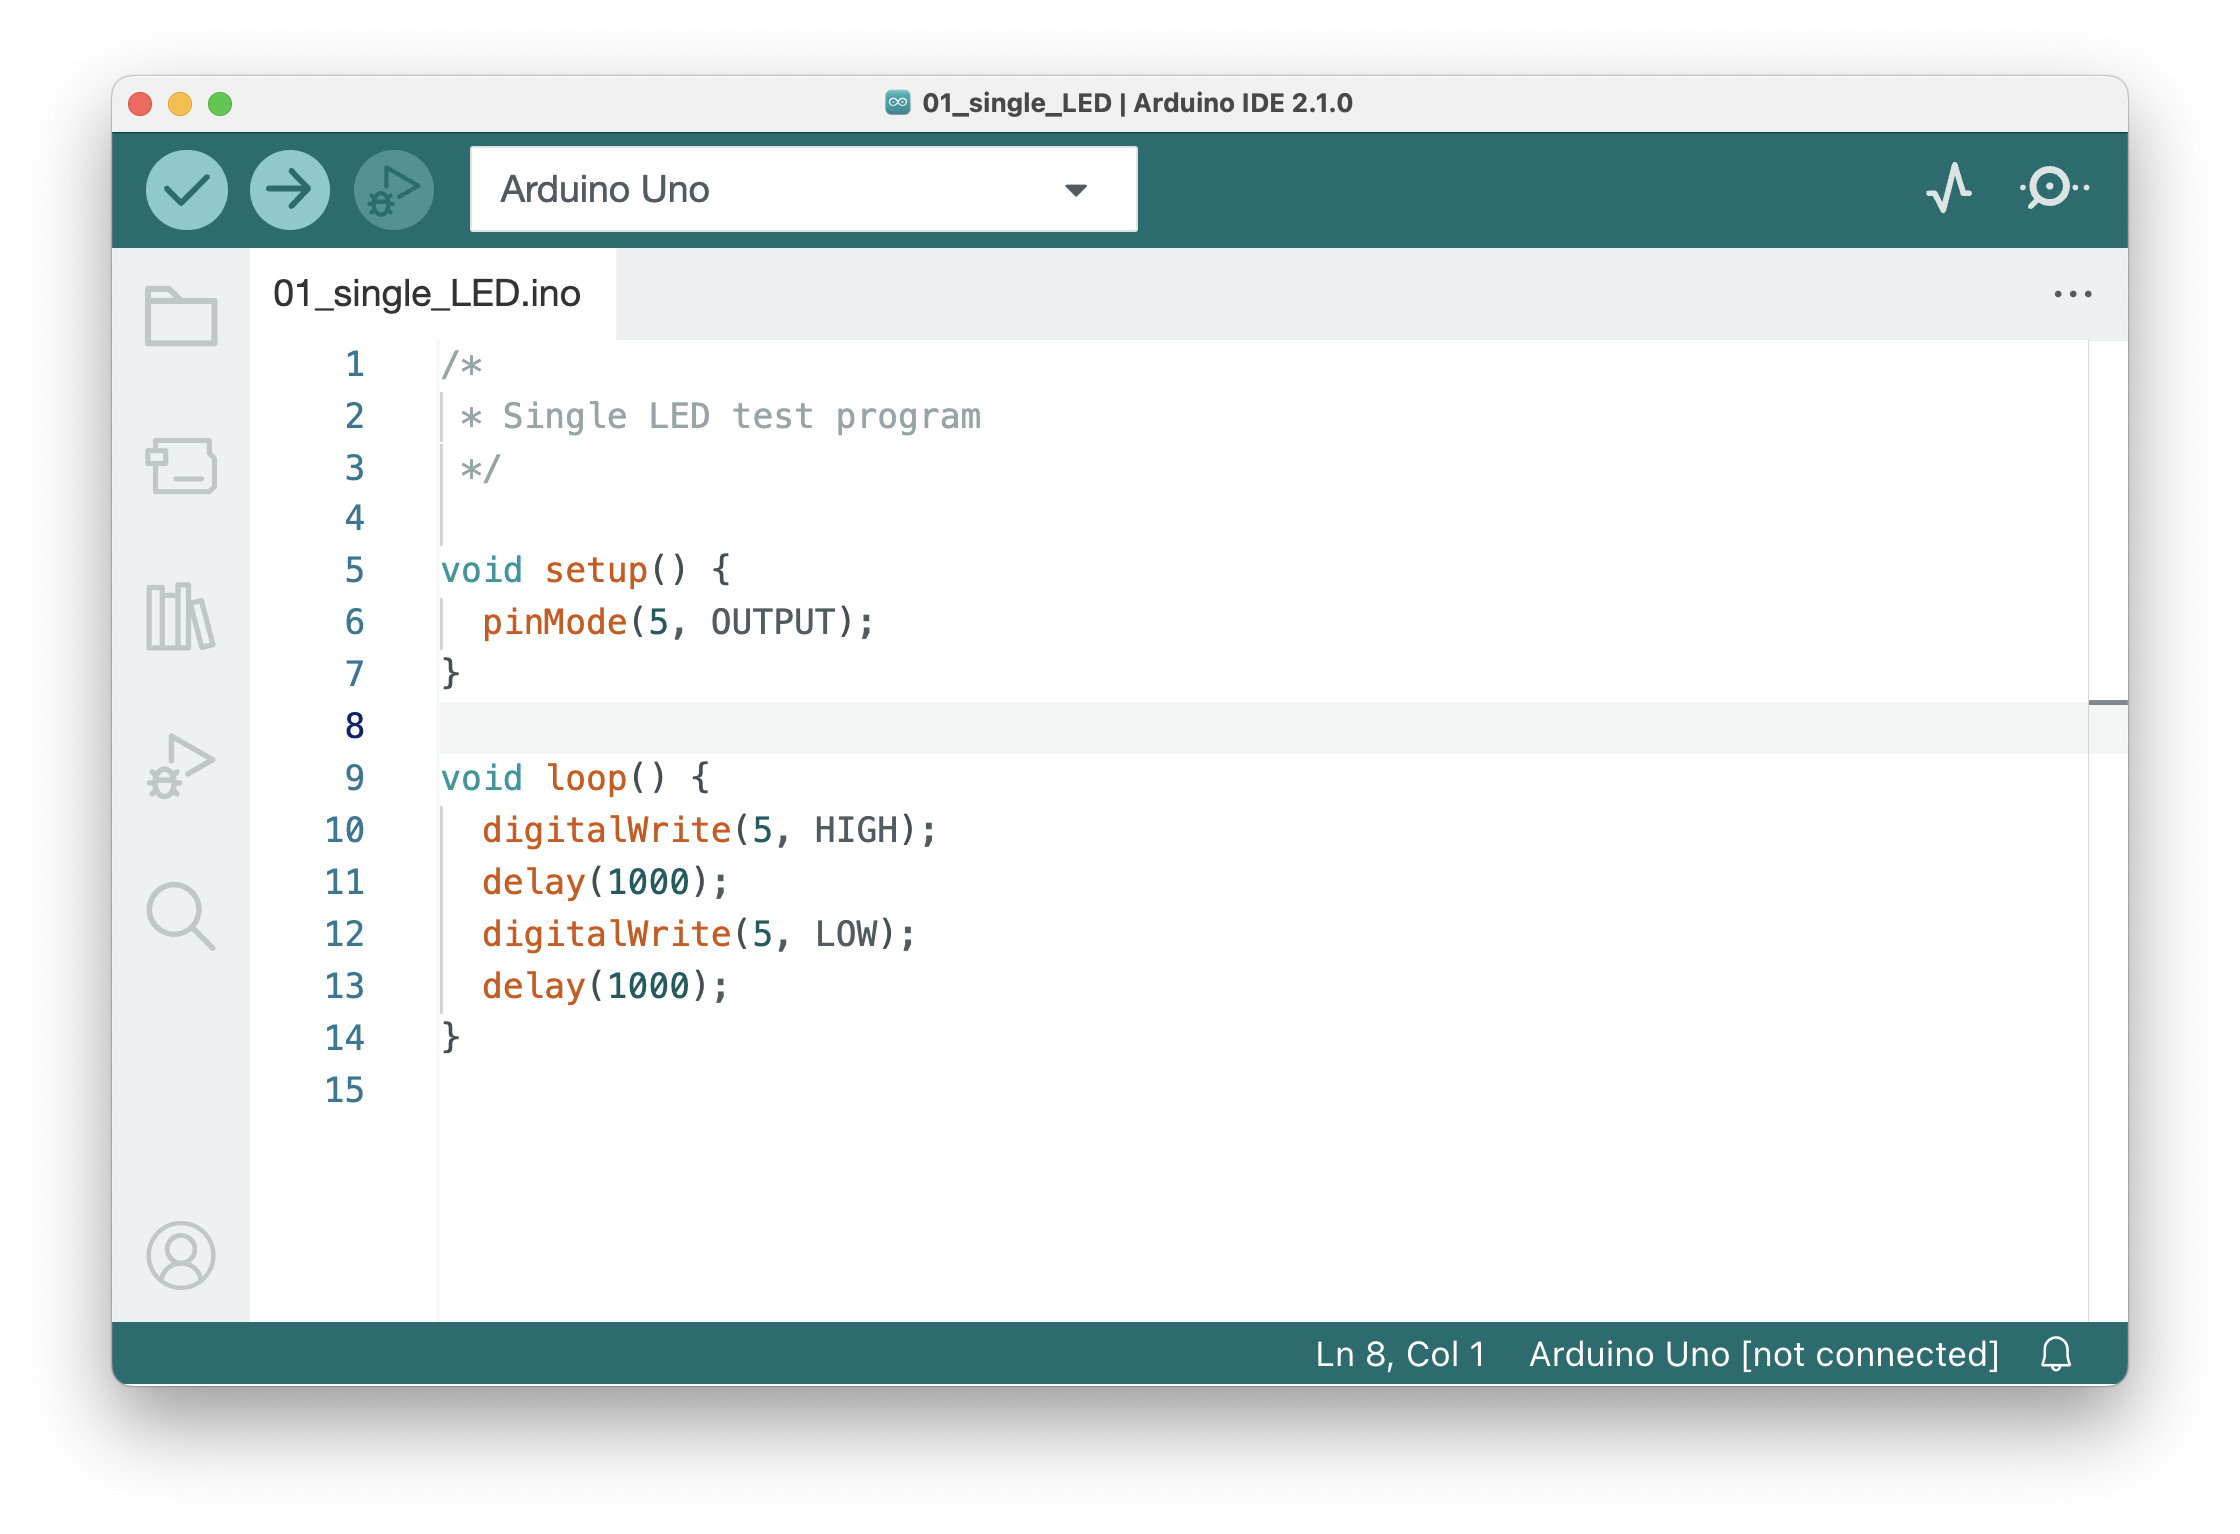
Task: Open the Arduino Uno board selector dropdown
Action: pos(804,189)
